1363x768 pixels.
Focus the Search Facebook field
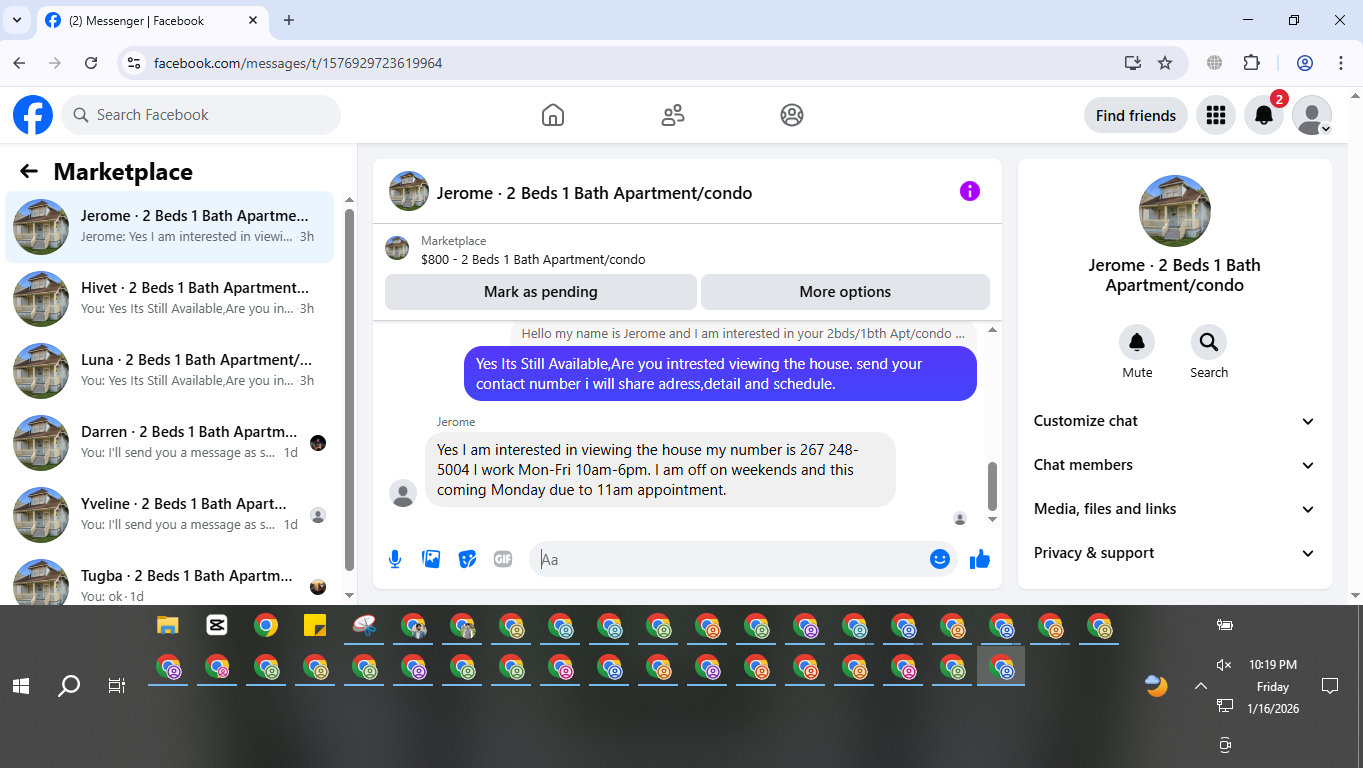(x=201, y=115)
